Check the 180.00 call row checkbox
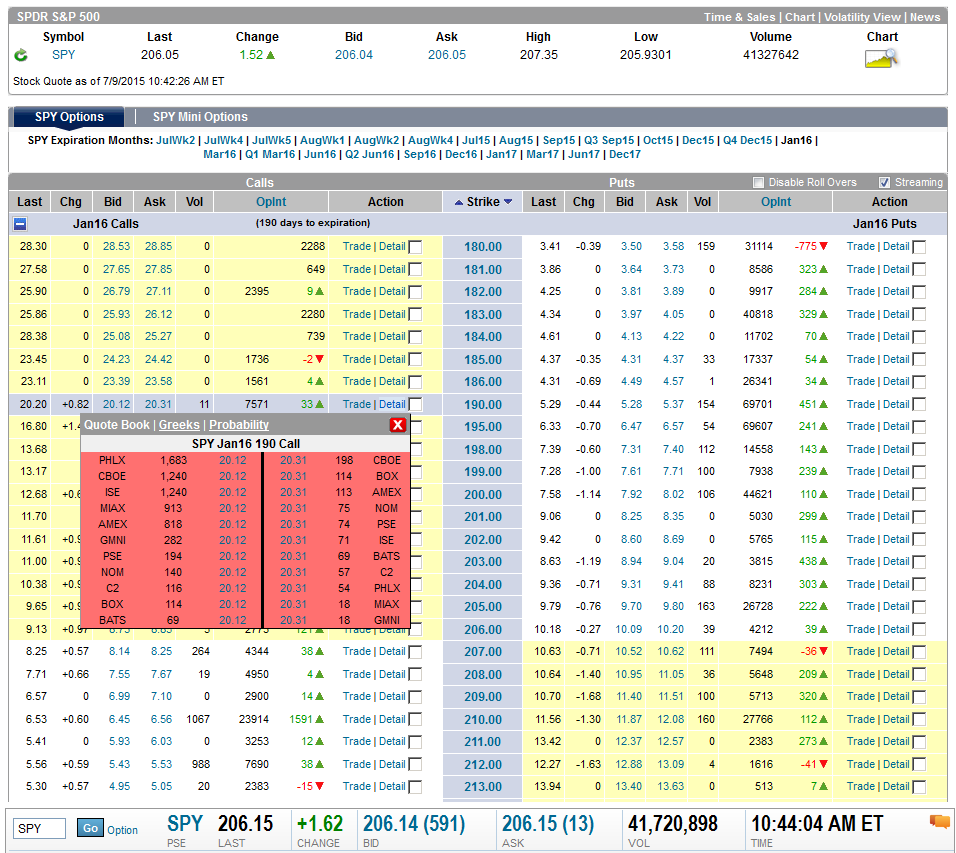Viewport: 956px width, 853px height. pos(415,247)
